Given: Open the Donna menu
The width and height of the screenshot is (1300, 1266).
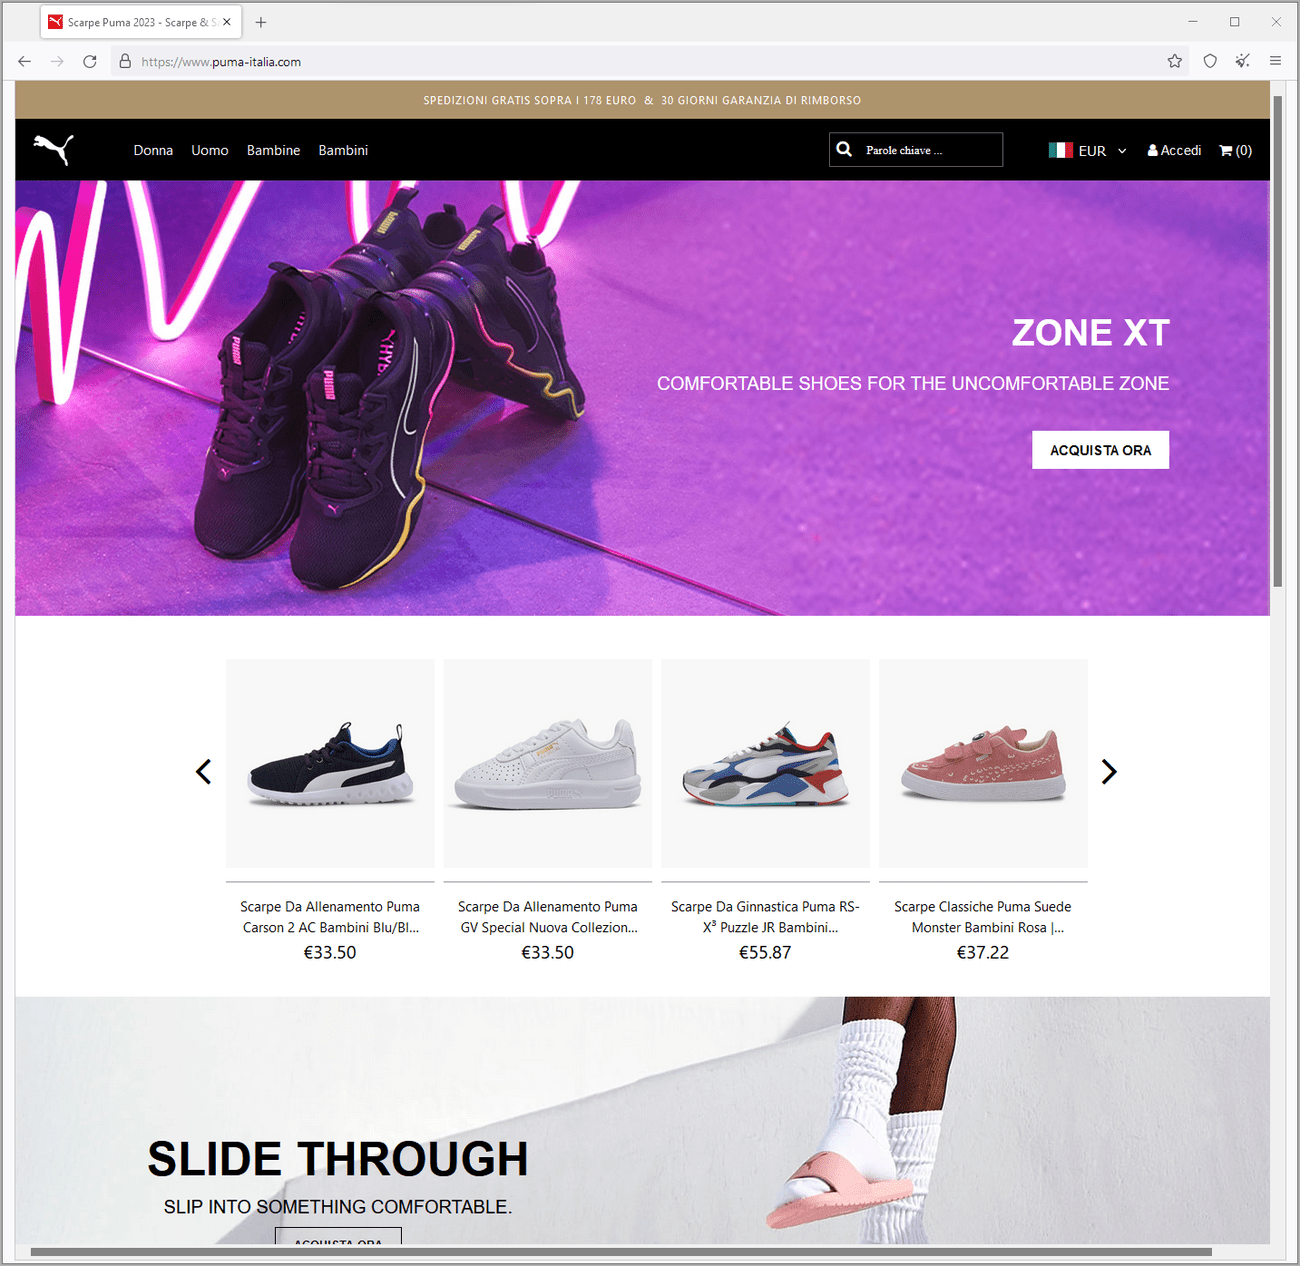Looking at the screenshot, I should (153, 150).
